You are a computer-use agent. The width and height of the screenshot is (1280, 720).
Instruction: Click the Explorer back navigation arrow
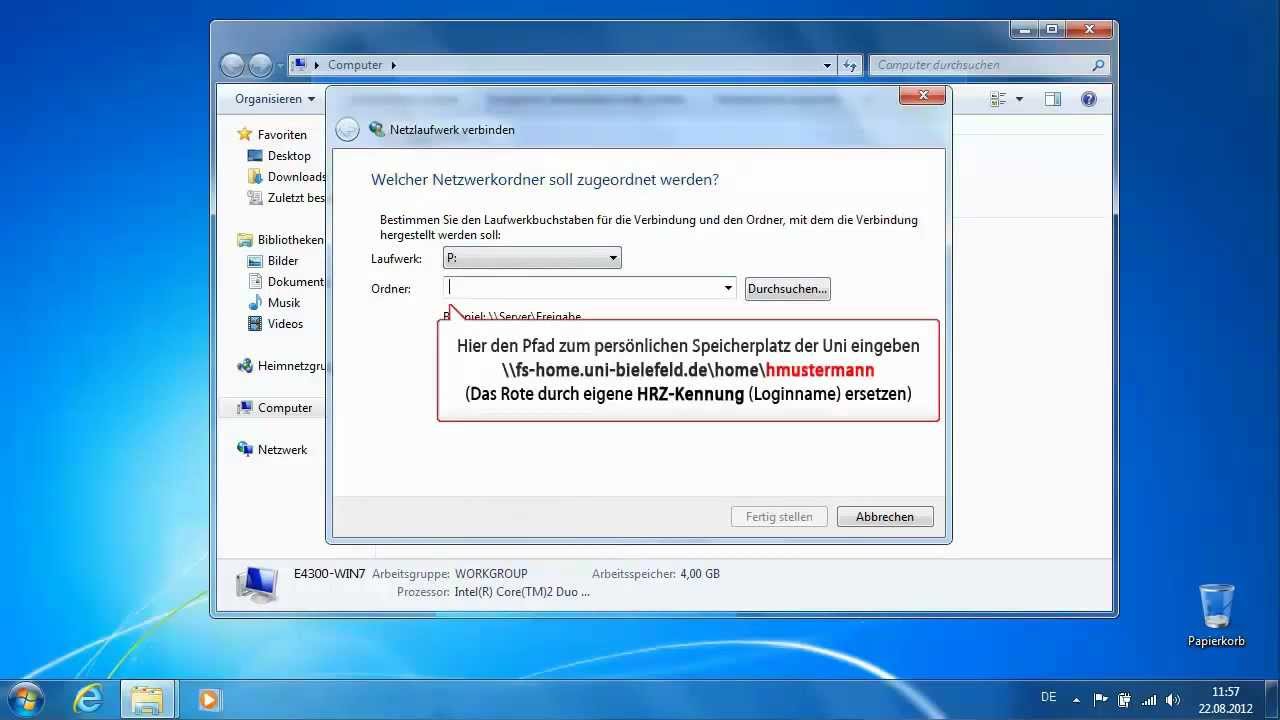click(x=232, y=65)
